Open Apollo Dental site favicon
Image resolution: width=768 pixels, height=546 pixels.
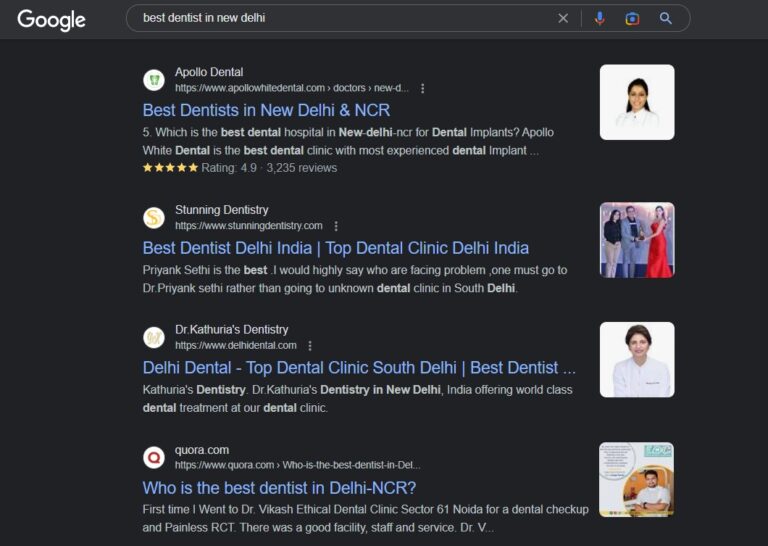(154, 80)
